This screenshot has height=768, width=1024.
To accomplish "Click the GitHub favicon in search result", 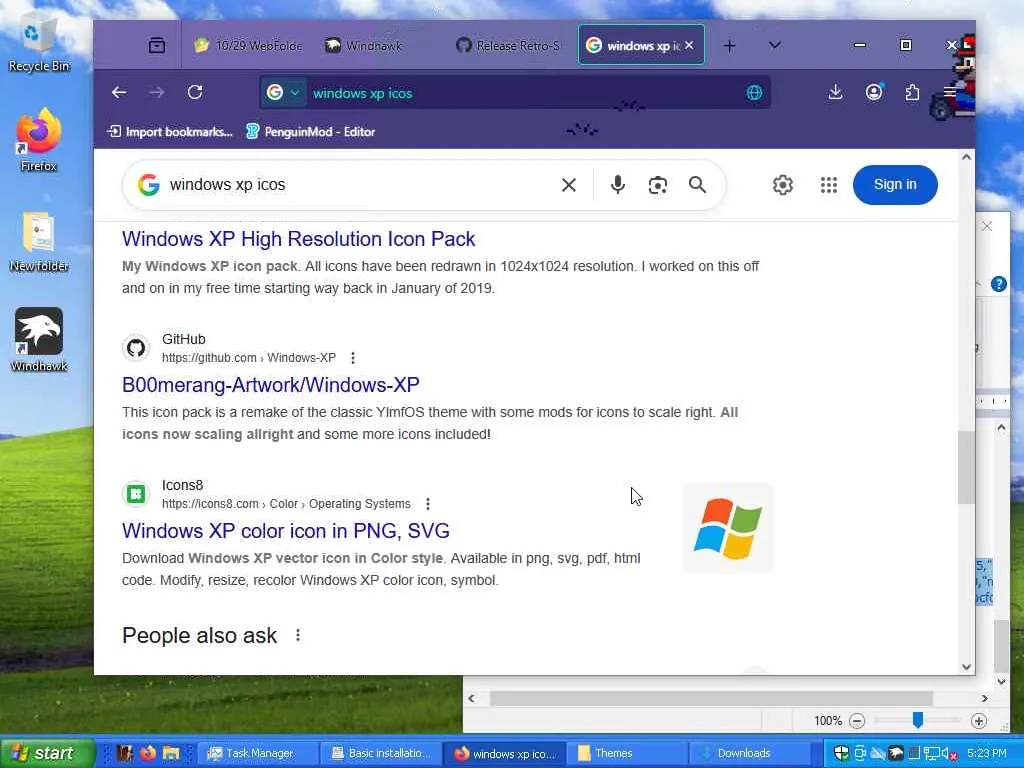I will [x=136, y=348].
